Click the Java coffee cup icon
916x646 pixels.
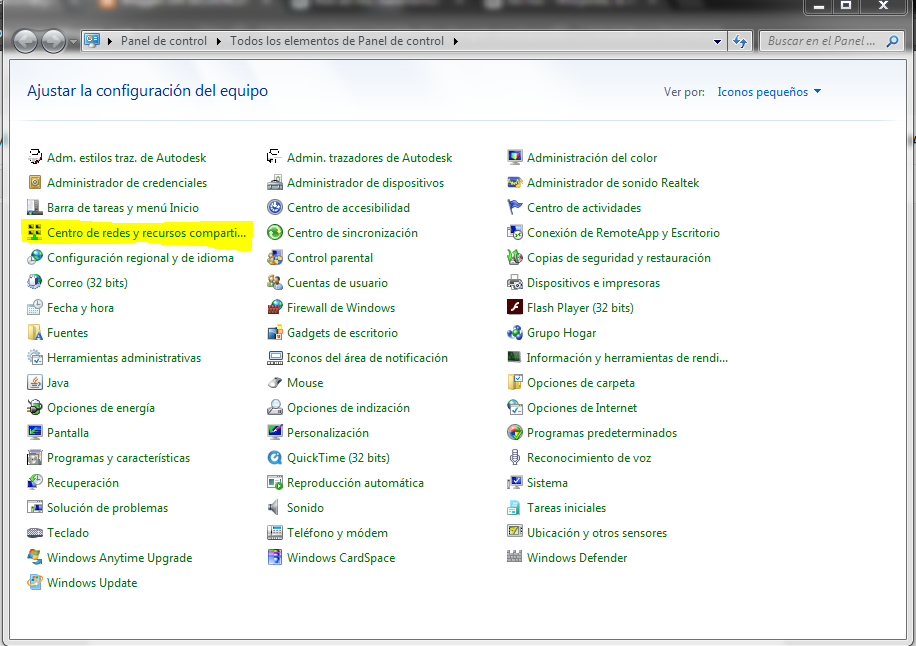pyautogui.click(x=35, y=383)
